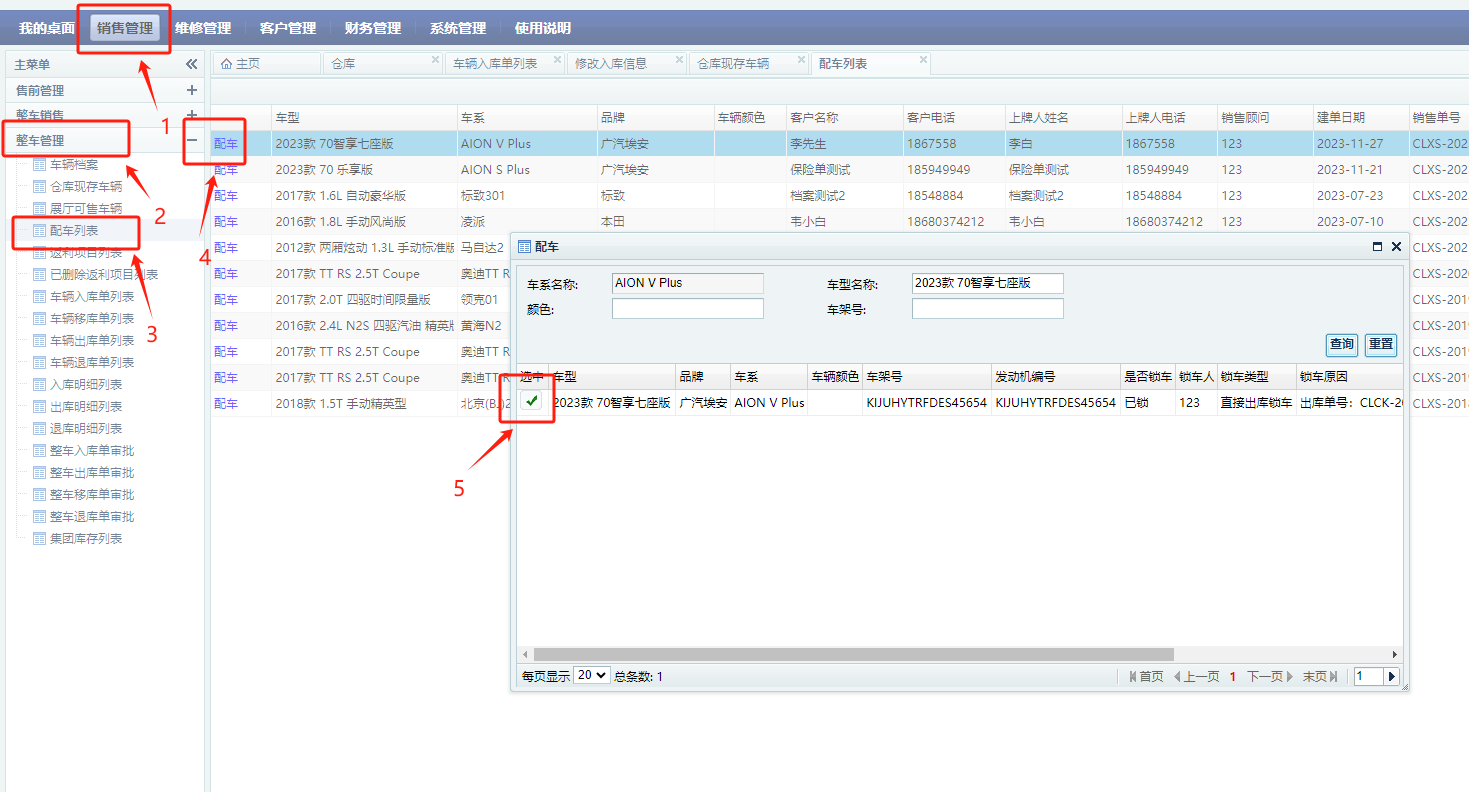
Task: Click the 车架号 input field
Action: 987,309
